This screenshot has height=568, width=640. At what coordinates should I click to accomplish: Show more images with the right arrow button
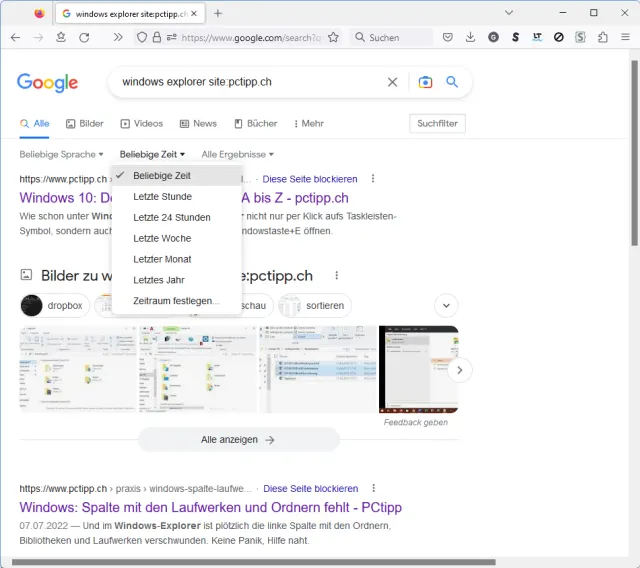point(460,370)
